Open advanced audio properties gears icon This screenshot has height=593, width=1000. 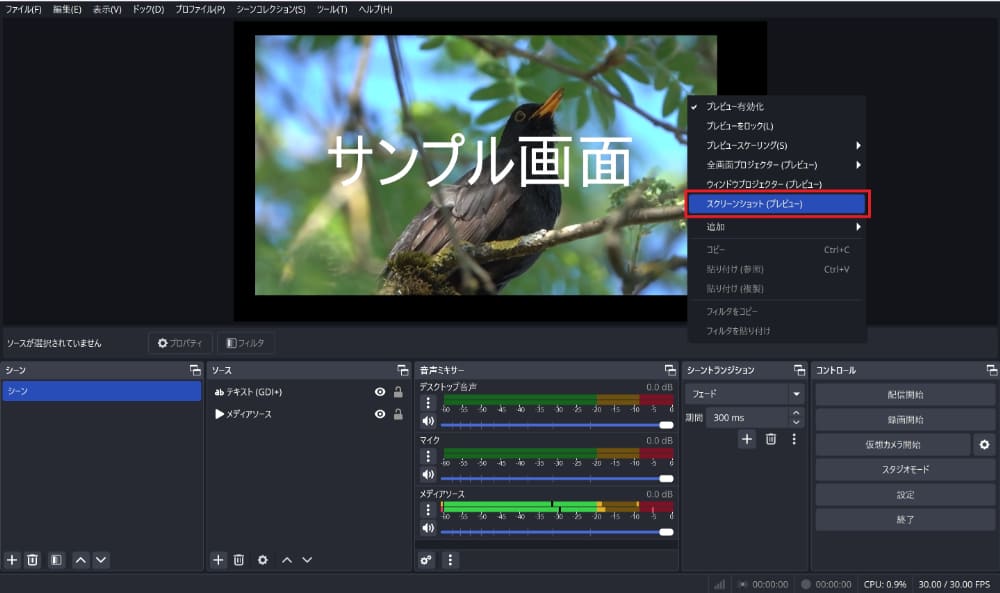tap(426, 560)
